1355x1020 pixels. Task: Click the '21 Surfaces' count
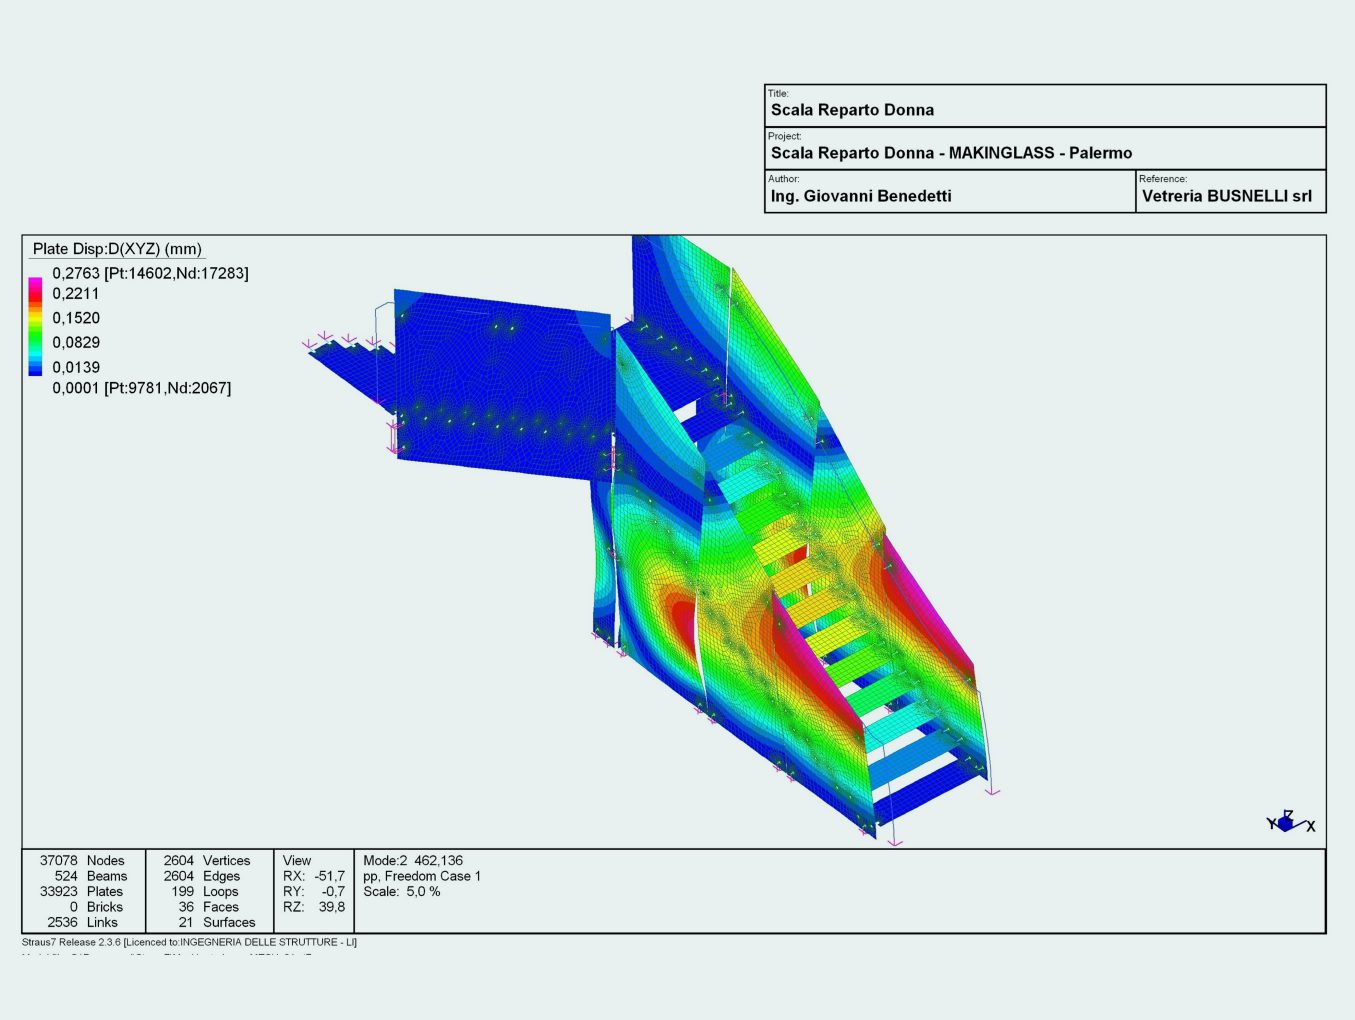pos(217,922)
